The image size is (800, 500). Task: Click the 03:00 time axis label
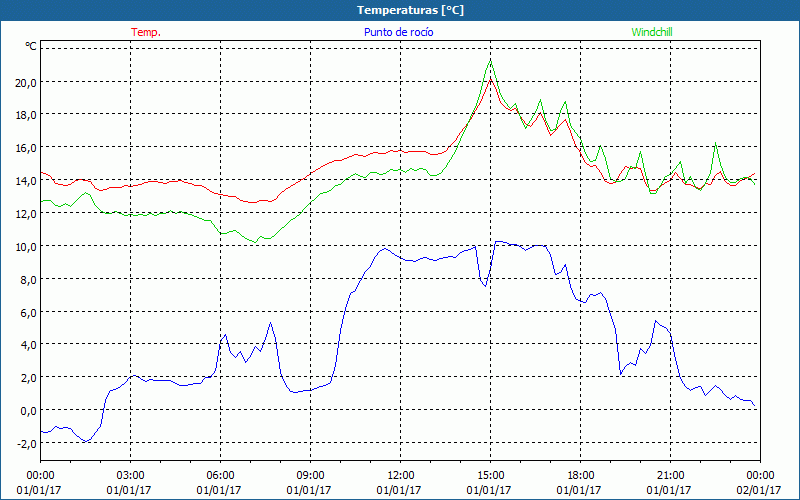[130, 476]
